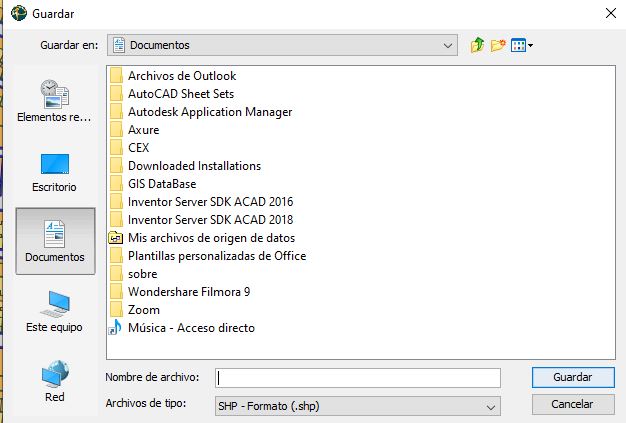Select Música - Acceso directo shortcut
The width and height of the screenshot is (626, 423).
(190, 328)
